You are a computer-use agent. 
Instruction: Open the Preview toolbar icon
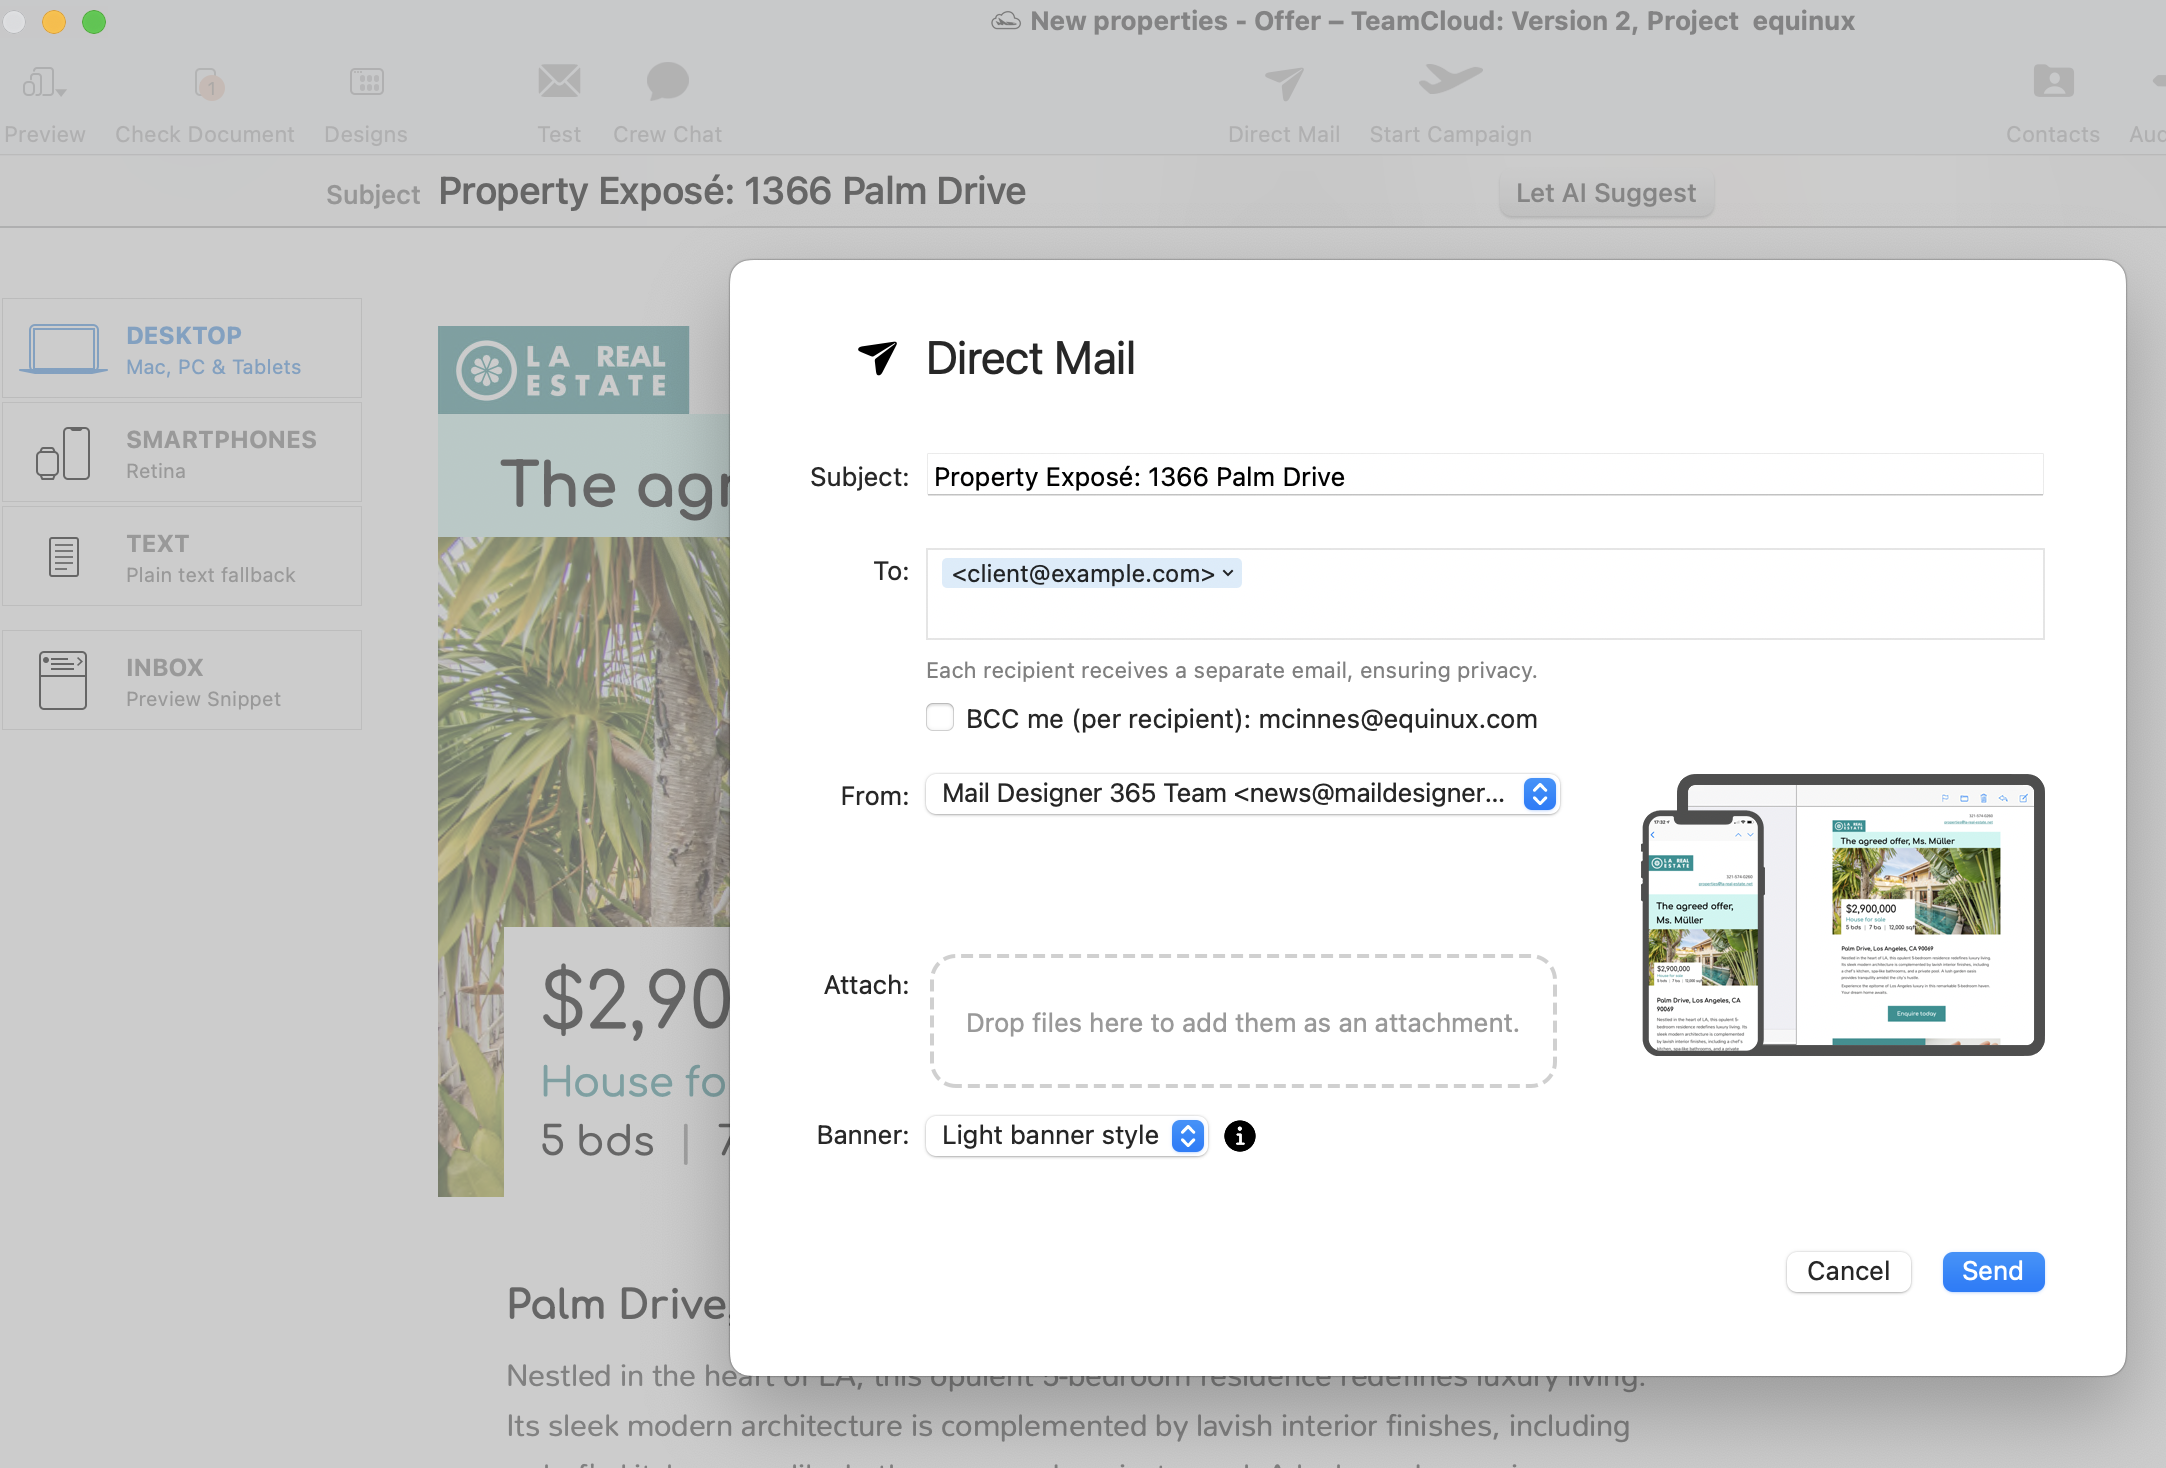click(44, 84)
